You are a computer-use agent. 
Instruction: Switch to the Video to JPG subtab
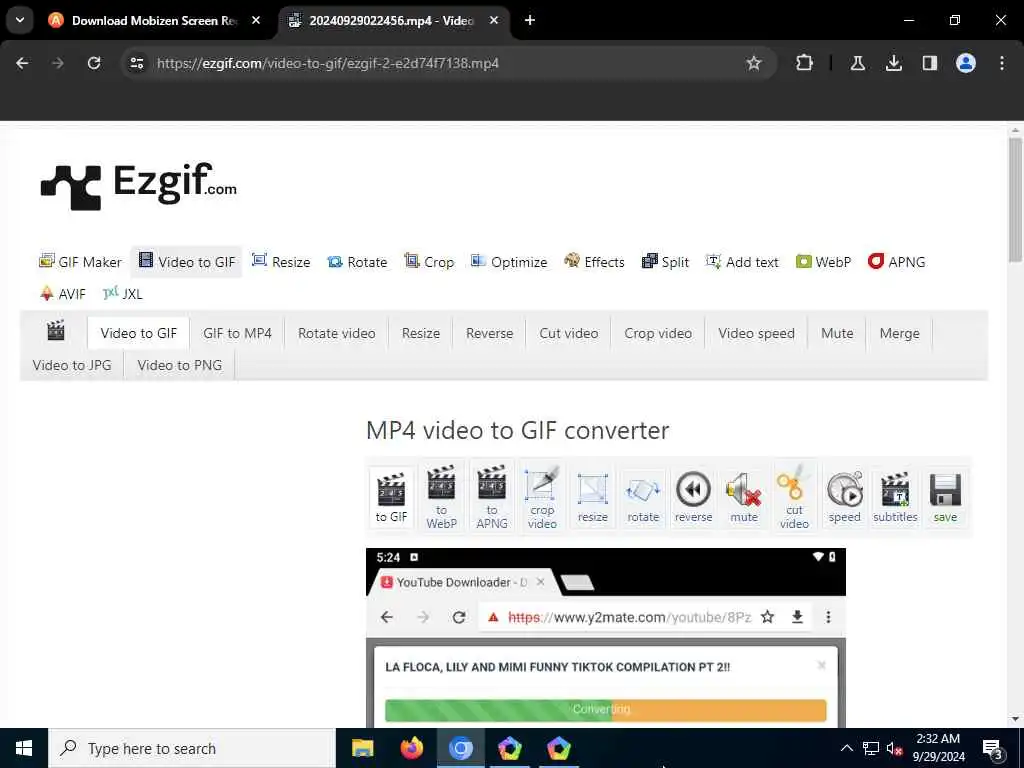click(72, 365)
